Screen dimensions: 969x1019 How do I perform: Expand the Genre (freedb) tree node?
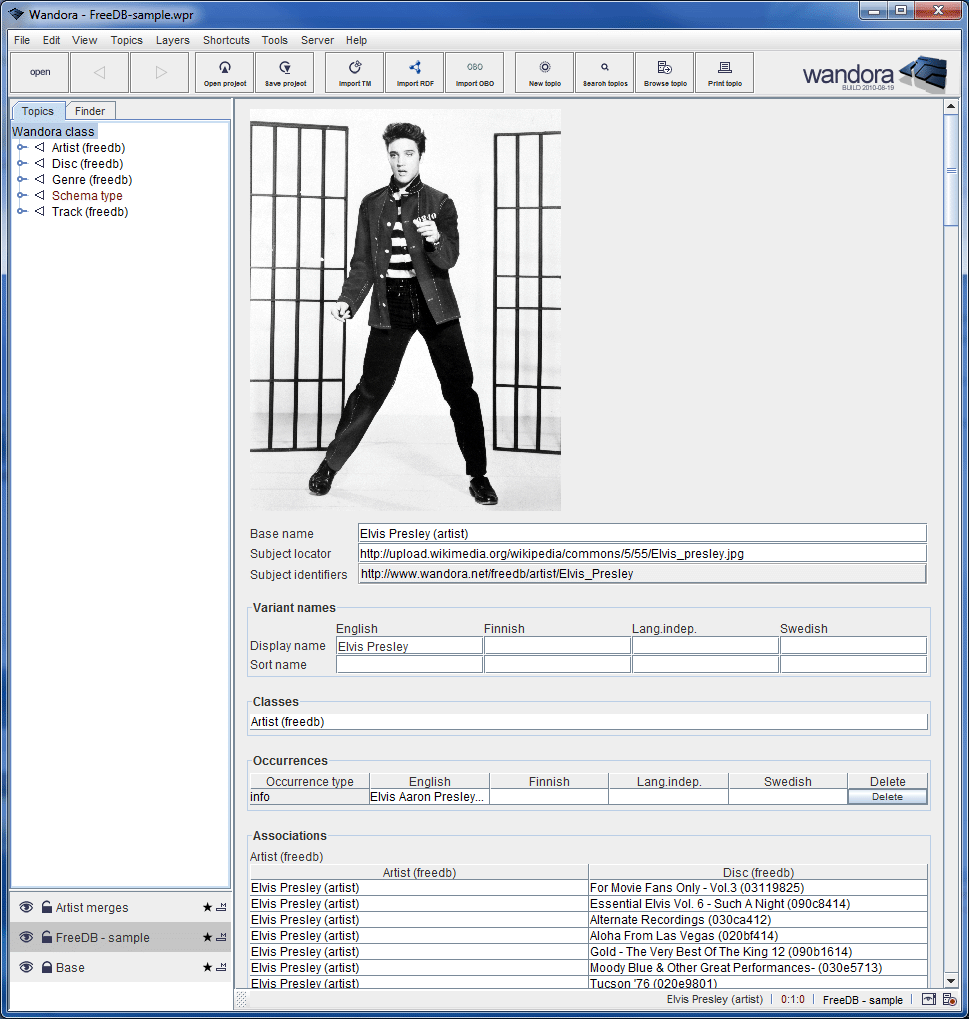point(21,179)
